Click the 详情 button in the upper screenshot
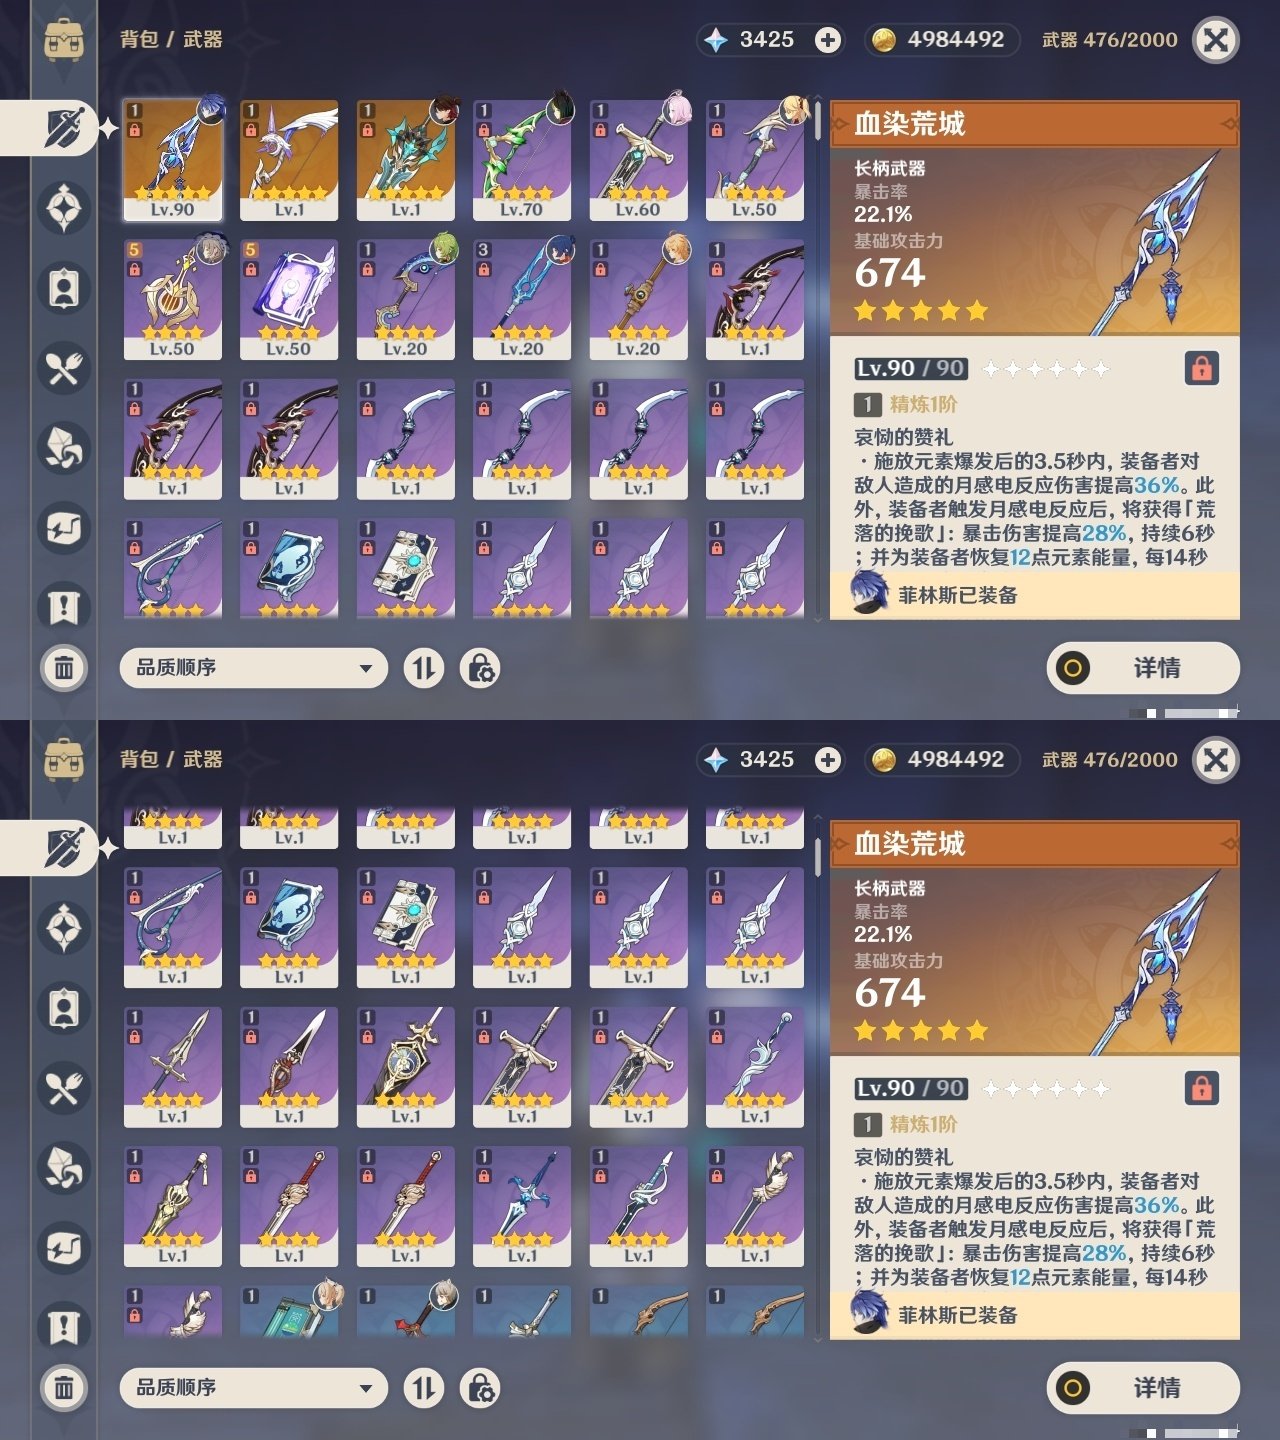 pyautogui.click(x=1143, y=668)
